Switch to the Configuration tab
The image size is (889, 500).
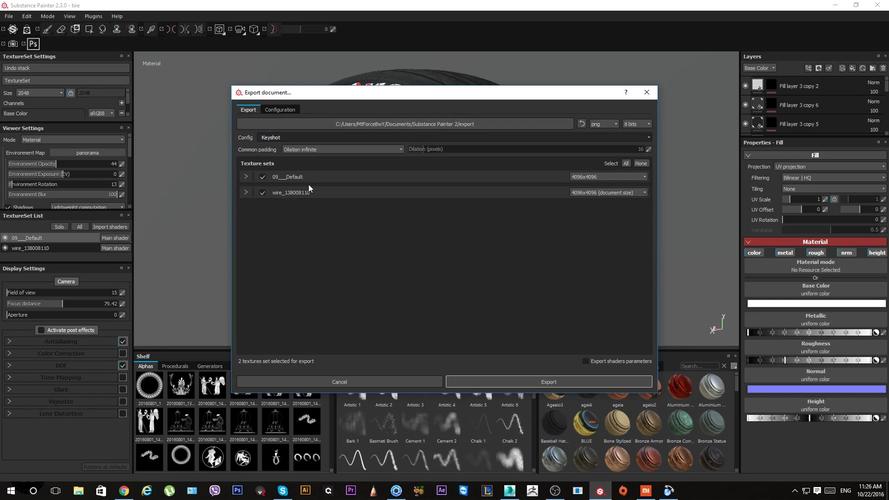(x=280, y=109)
